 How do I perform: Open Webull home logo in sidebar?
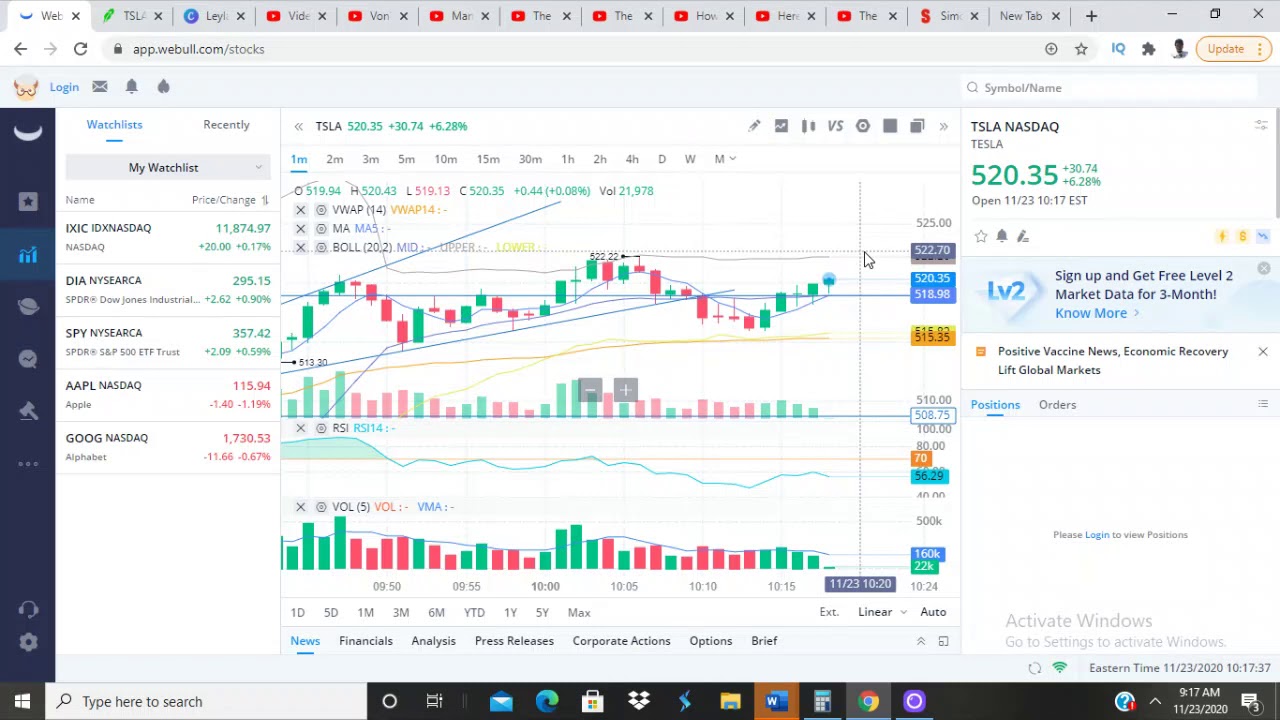click(x=28, y=133)
